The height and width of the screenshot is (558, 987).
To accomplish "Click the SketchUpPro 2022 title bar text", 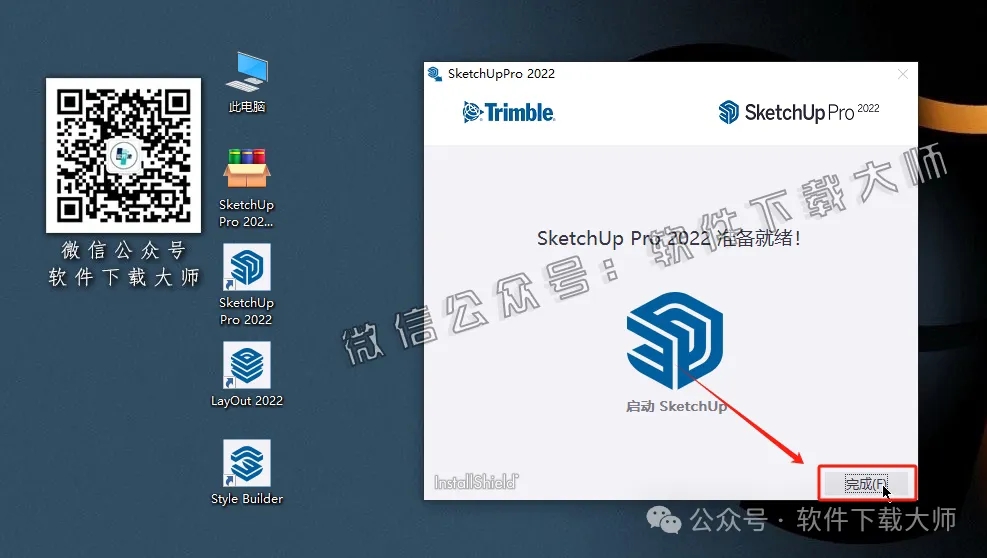I will (x=501, y=74).
